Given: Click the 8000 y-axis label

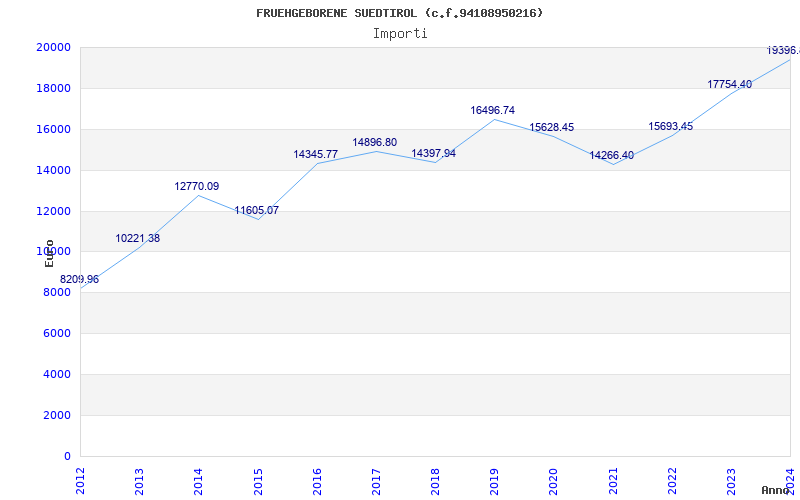Looking at the screenshot, I should coord(57,292).
